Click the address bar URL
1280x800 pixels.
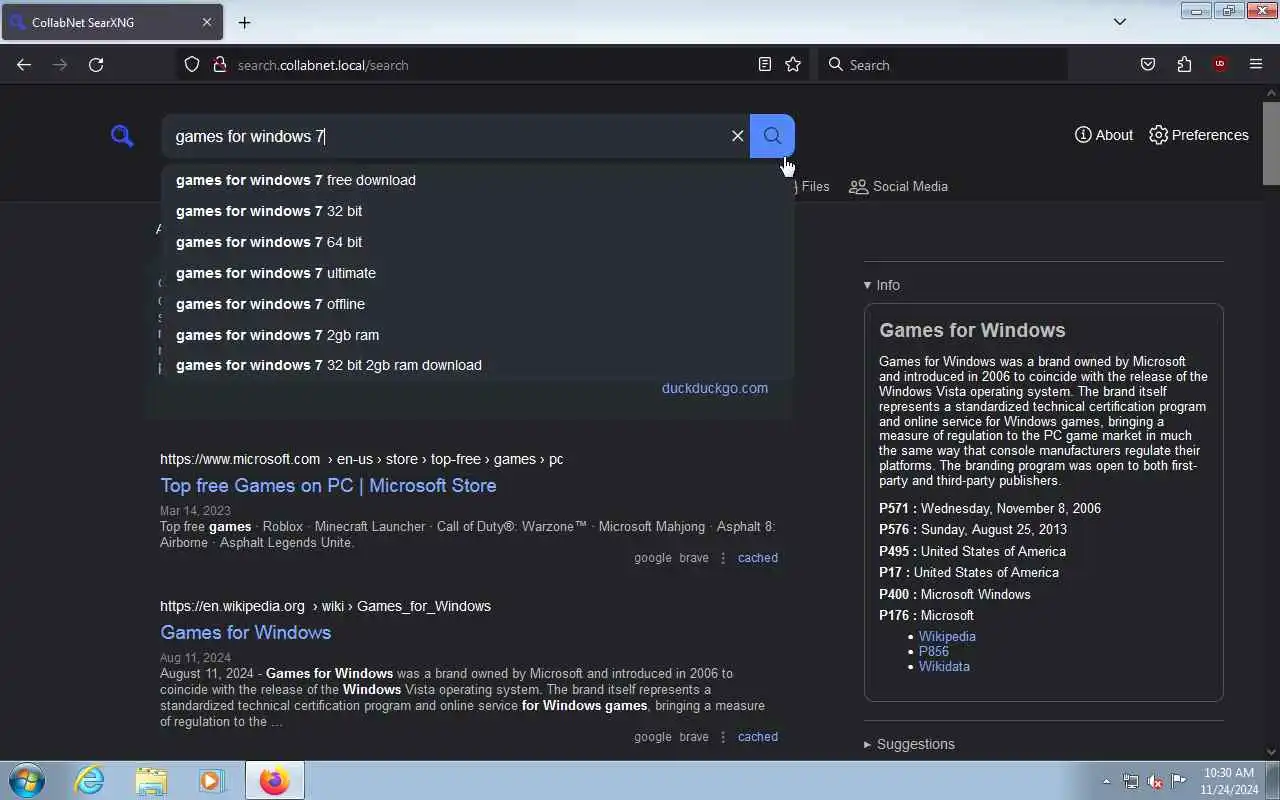323,65
